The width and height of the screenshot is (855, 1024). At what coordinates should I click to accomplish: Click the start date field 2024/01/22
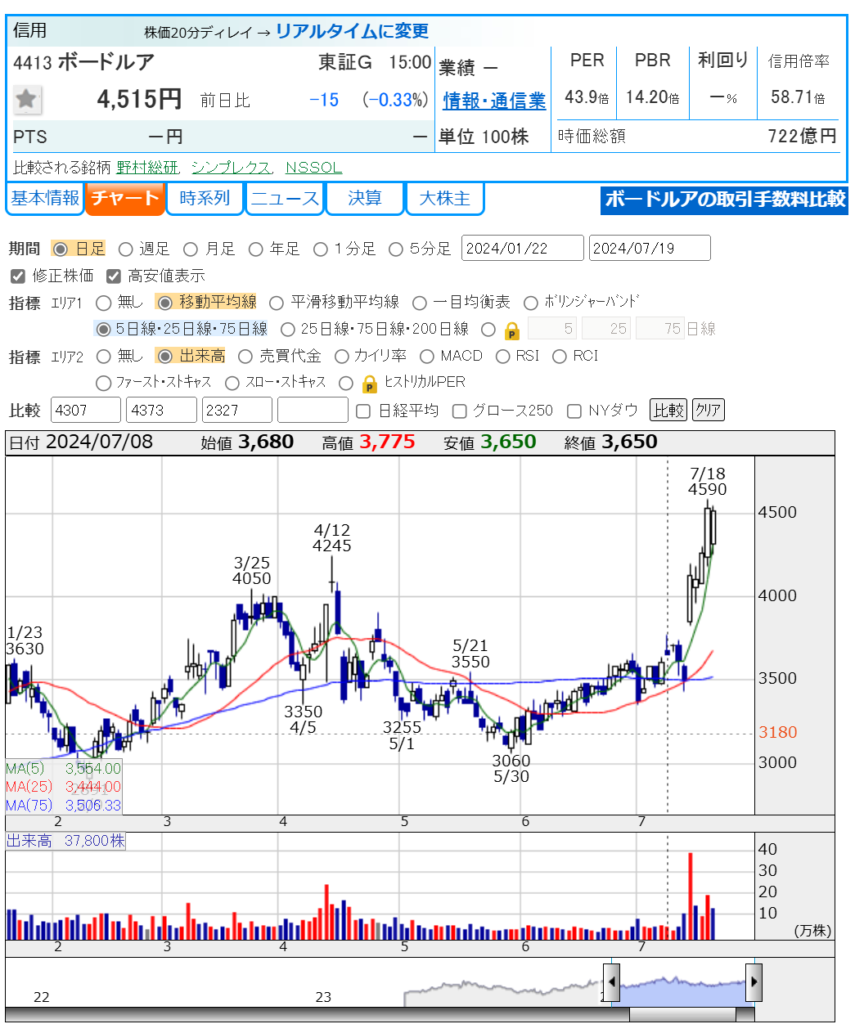point(522,249)
